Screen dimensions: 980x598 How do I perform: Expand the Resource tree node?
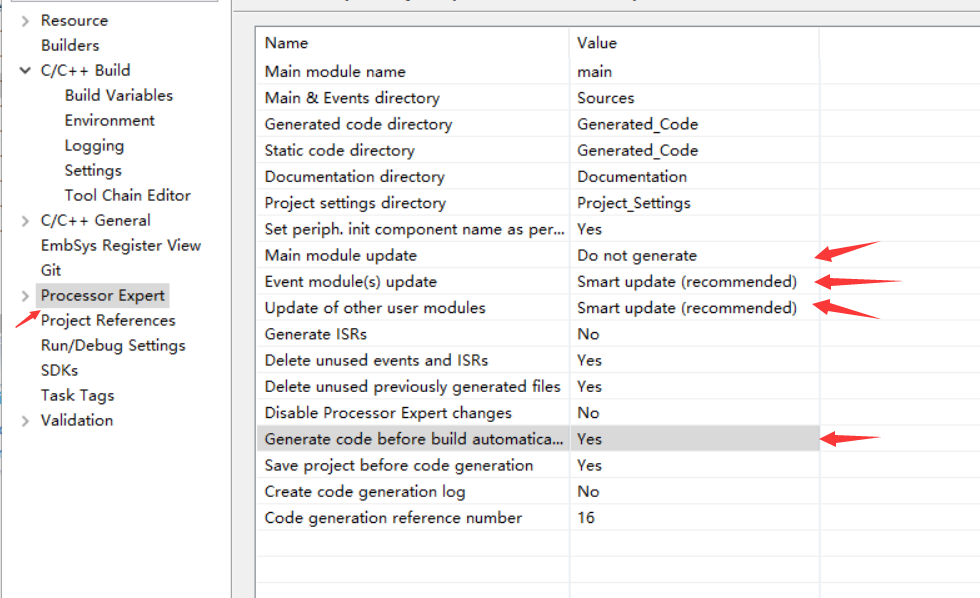tap(25, 20)
